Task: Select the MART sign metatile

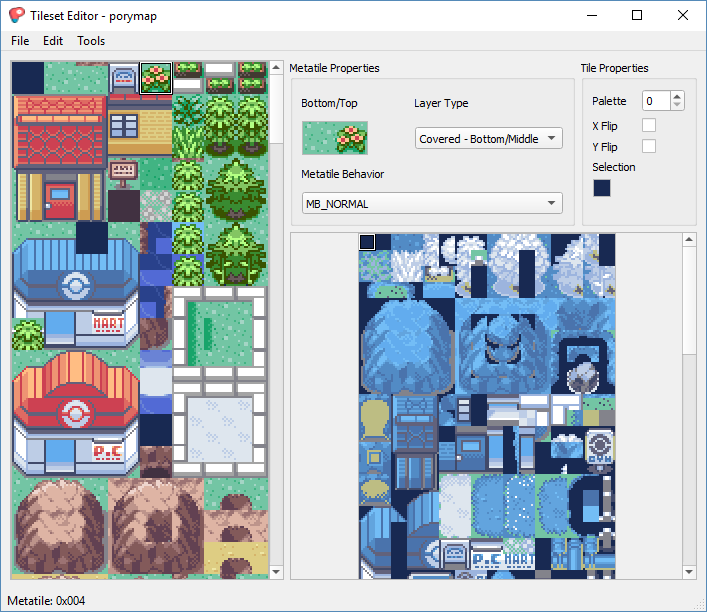Action: pos(108,323)
